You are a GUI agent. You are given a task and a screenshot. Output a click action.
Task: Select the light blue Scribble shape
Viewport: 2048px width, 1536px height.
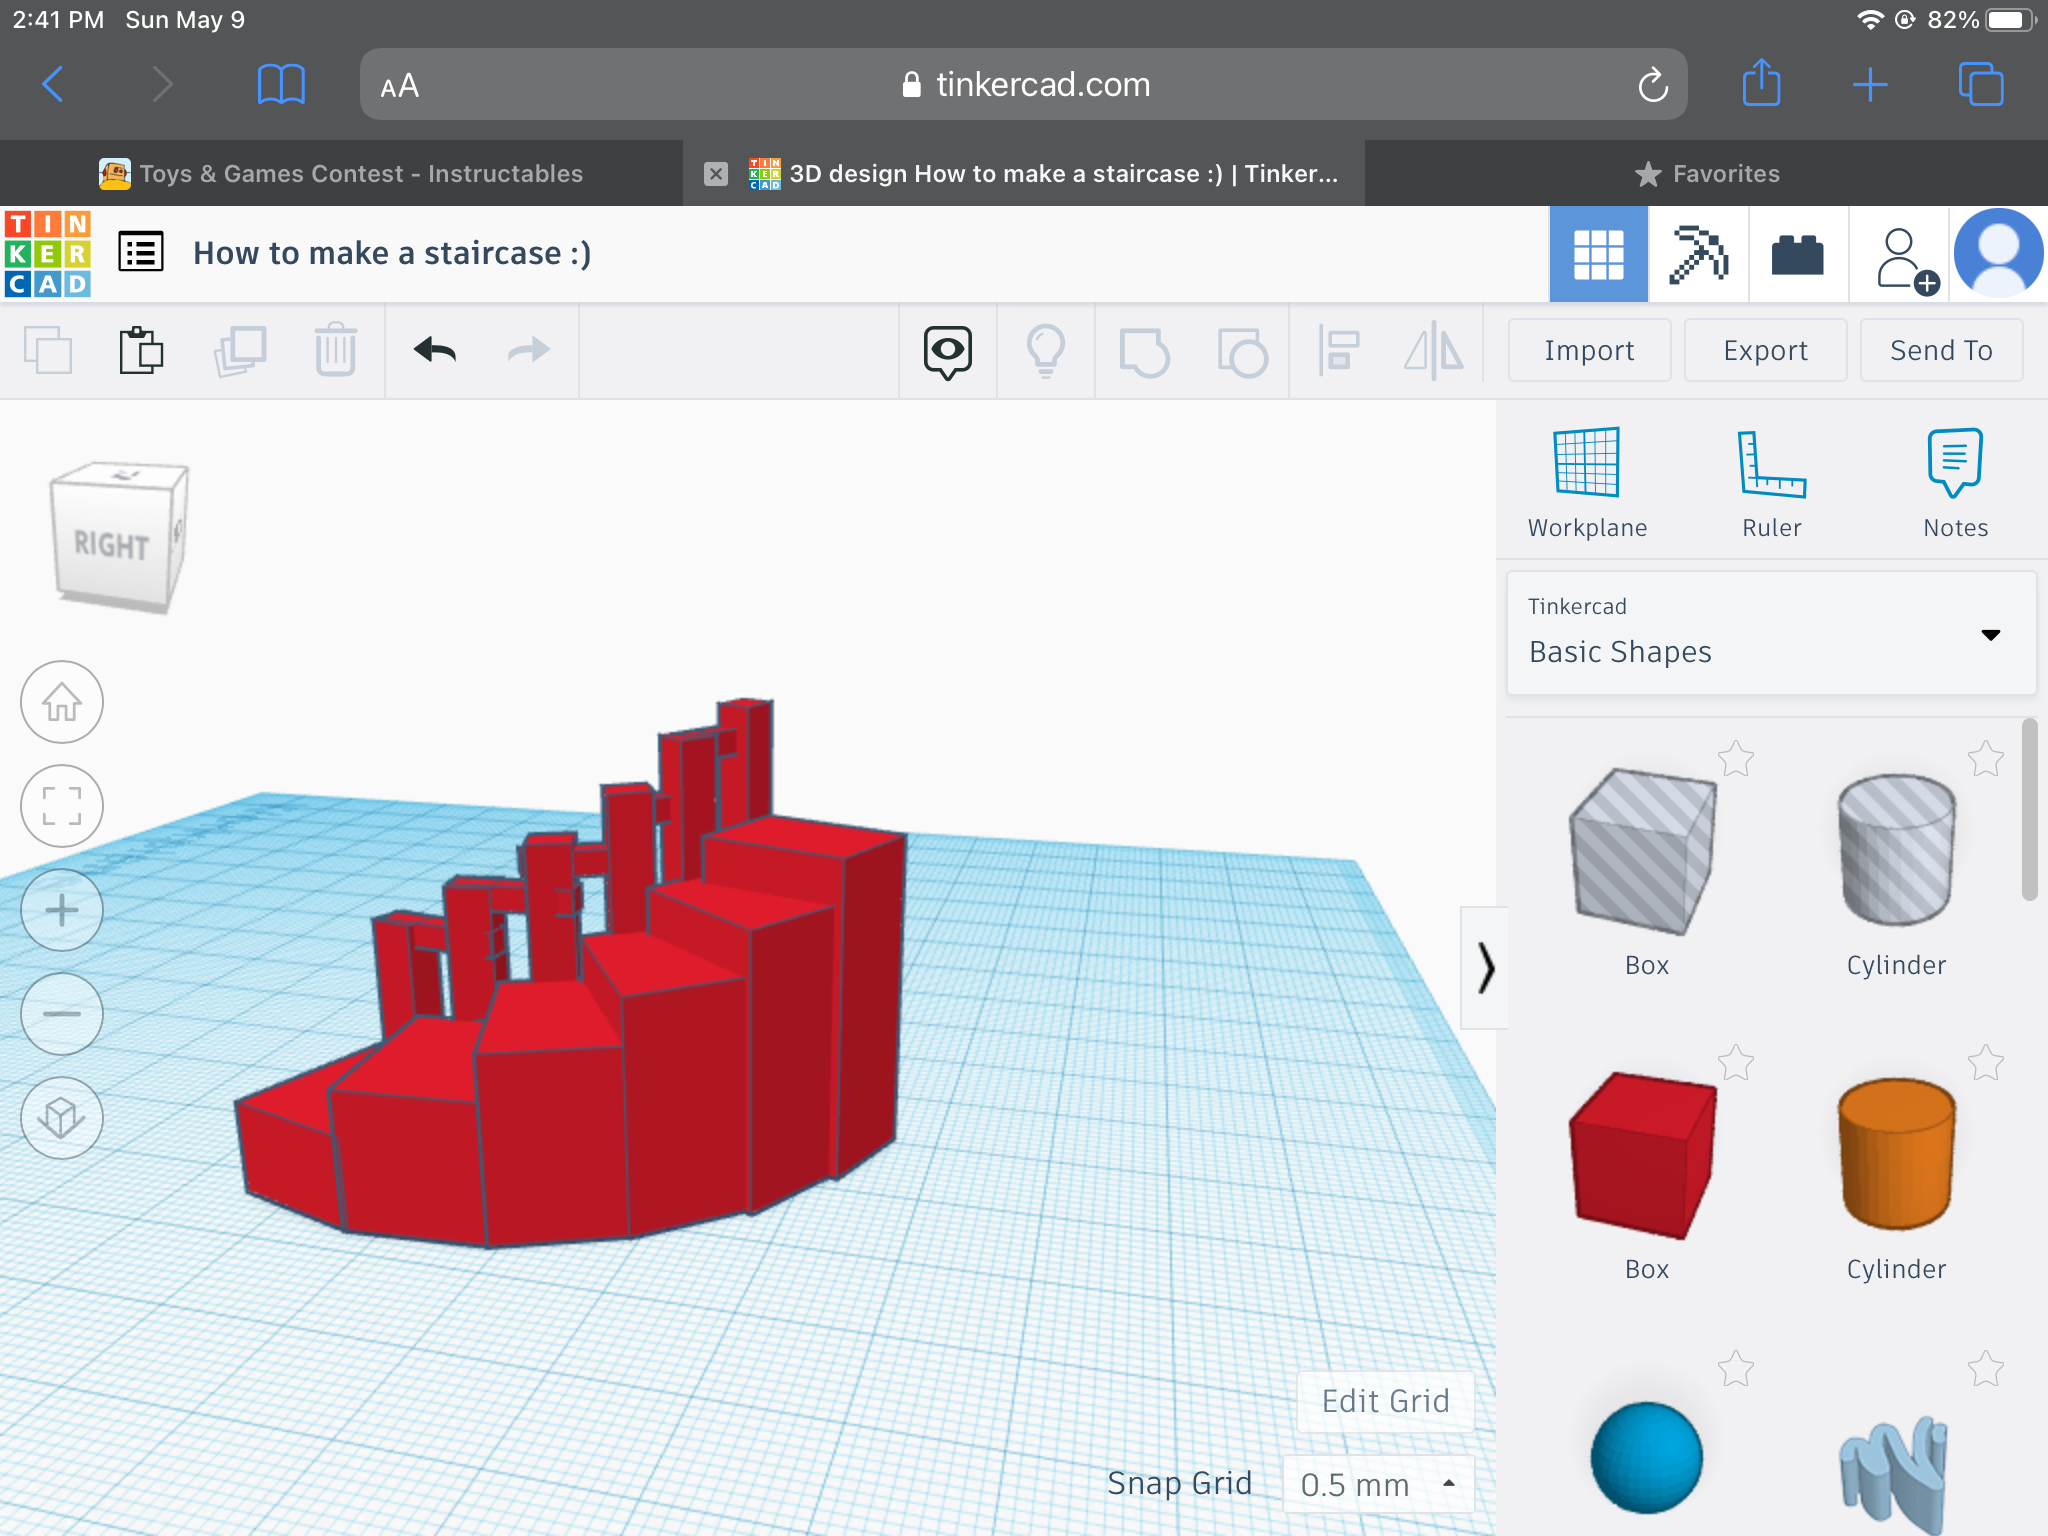click(1894, 1474)
